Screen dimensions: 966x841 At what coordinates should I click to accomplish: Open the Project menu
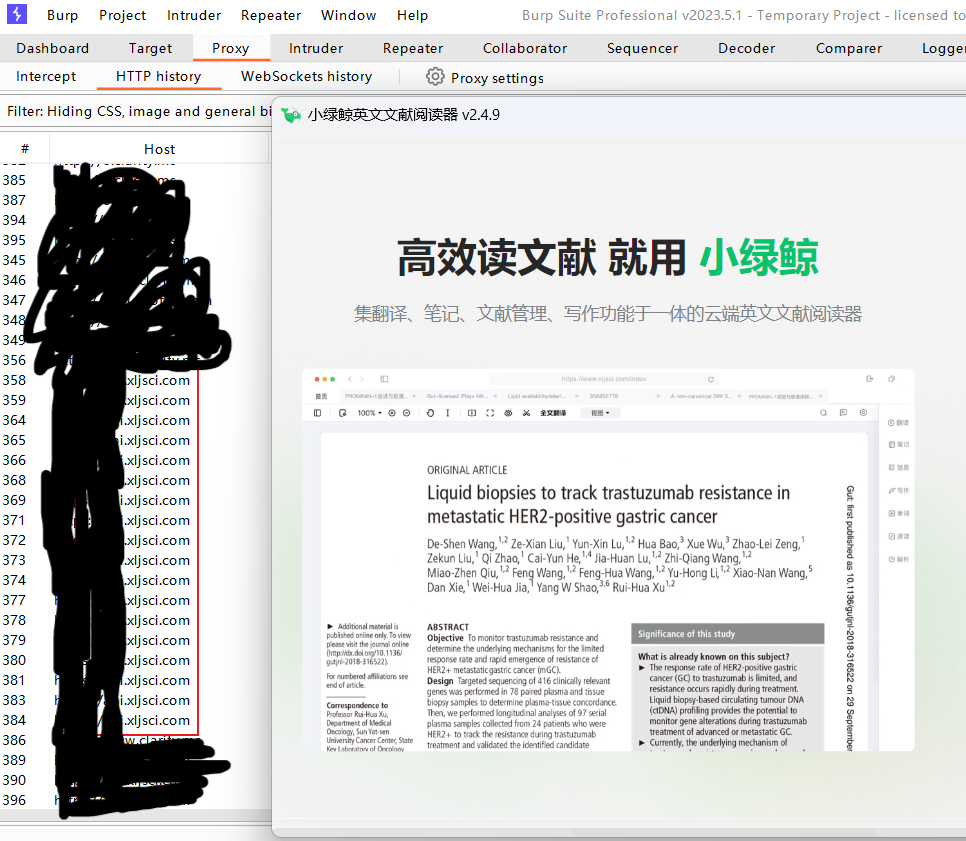pyautogui.click(x=123, y=15)
